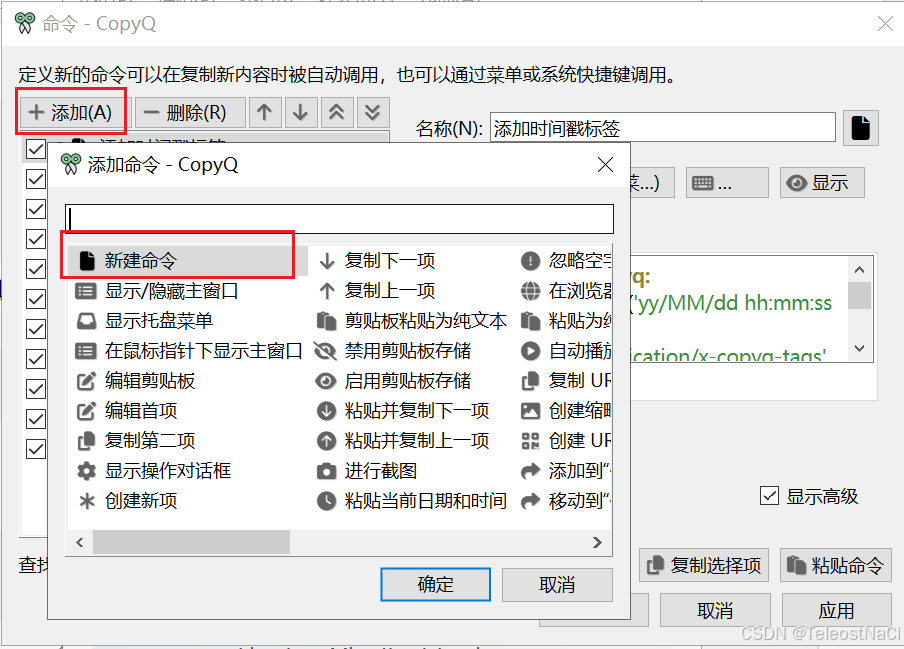Select the 忽略空 command with exclamation icon
The image size is (904, 649).
pyautogui.click(x=566, y=261)
